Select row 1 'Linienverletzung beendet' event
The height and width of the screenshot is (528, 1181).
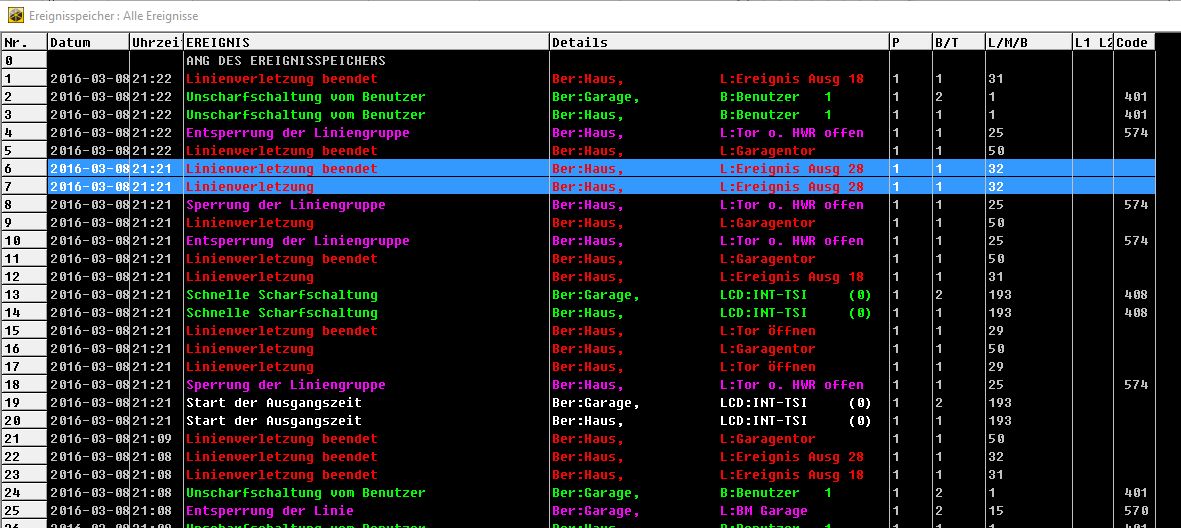tap(282, 79)
